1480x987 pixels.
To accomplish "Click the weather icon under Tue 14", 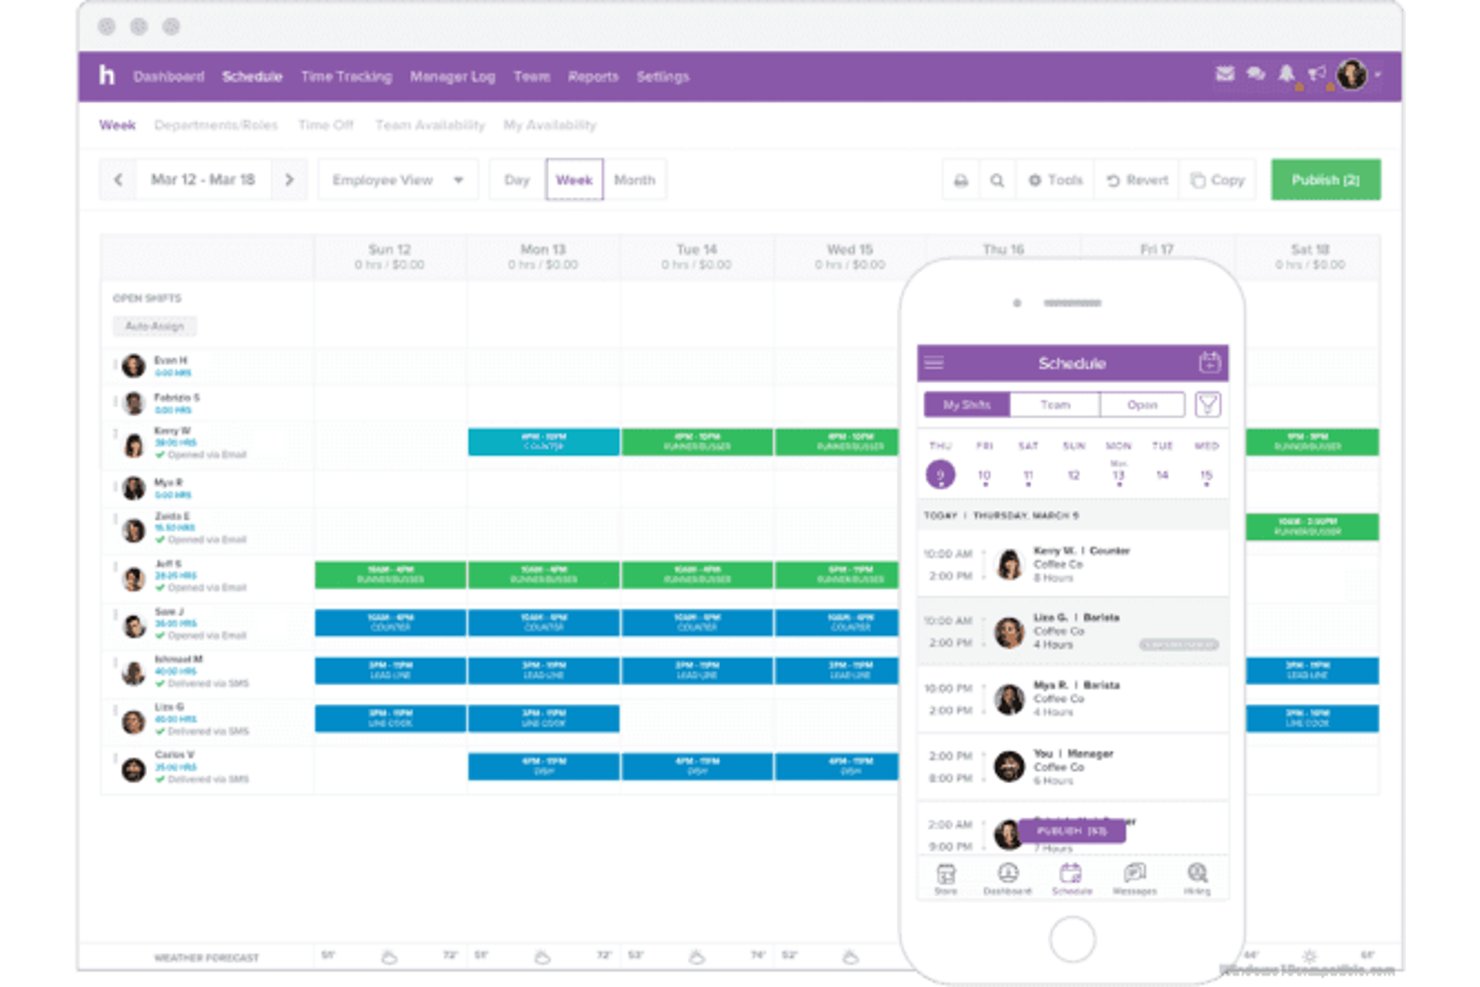I will pos(696,957).
